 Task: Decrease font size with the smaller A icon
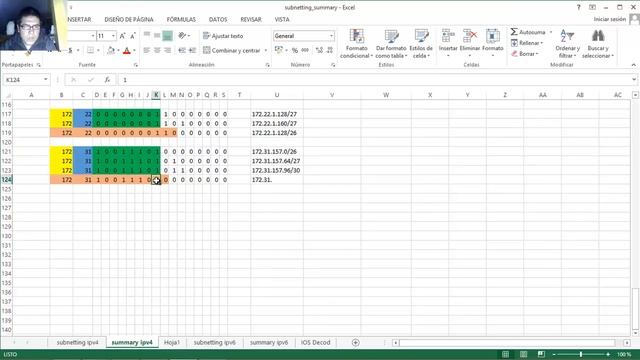tap(133, 36)
